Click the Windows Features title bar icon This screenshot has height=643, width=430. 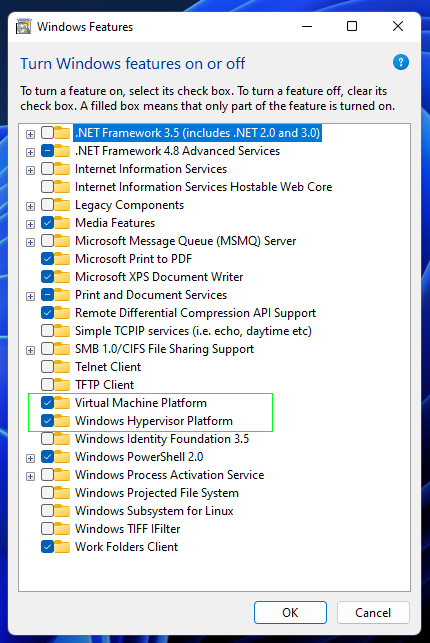coord(23,27)
